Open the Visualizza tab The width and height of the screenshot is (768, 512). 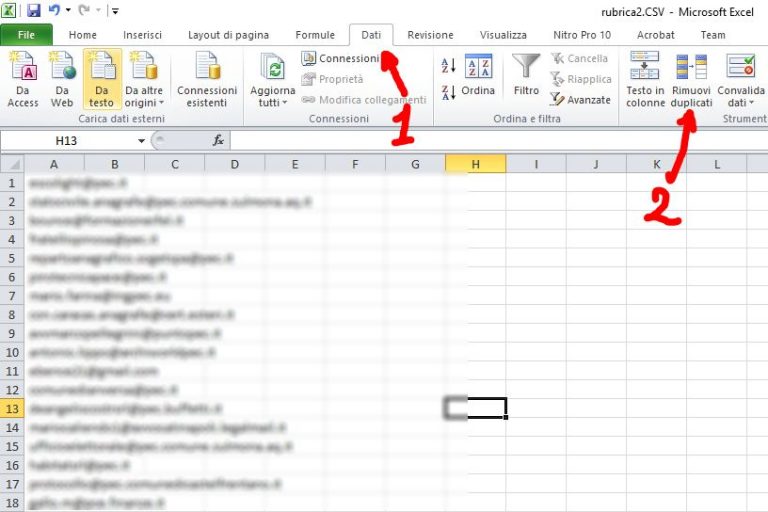click(503, 35)
